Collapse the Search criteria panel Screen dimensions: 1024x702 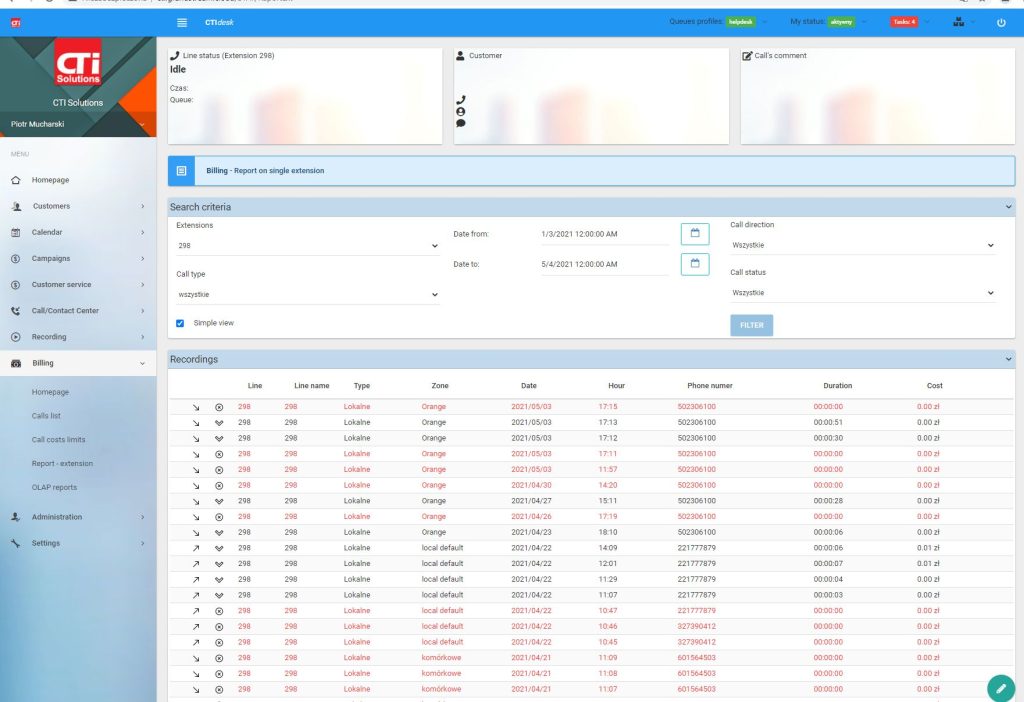tap(1008, 207)
